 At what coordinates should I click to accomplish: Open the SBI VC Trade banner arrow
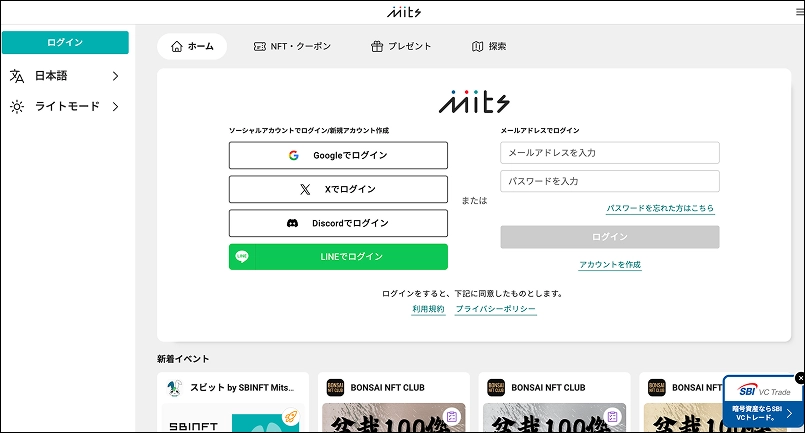(x=789, y=413)
